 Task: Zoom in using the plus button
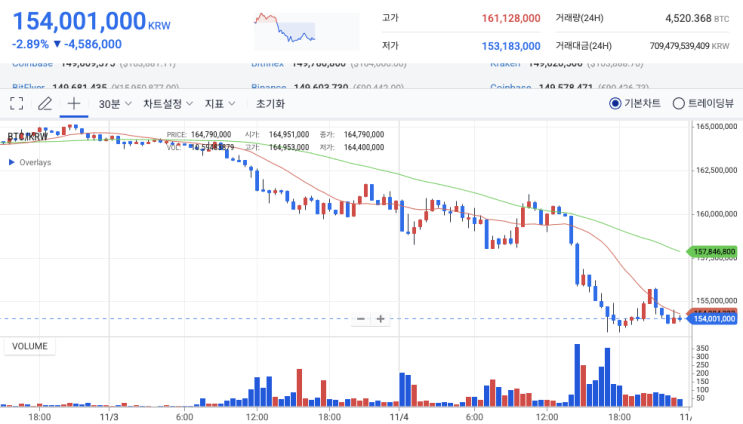tap(381, 319)
